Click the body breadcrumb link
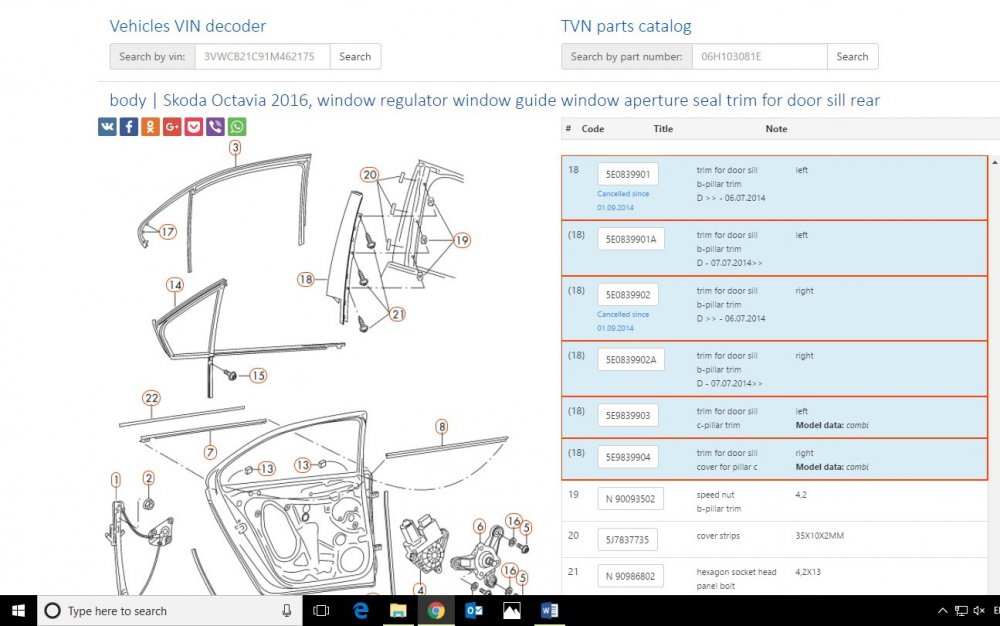 pos(128,100)
